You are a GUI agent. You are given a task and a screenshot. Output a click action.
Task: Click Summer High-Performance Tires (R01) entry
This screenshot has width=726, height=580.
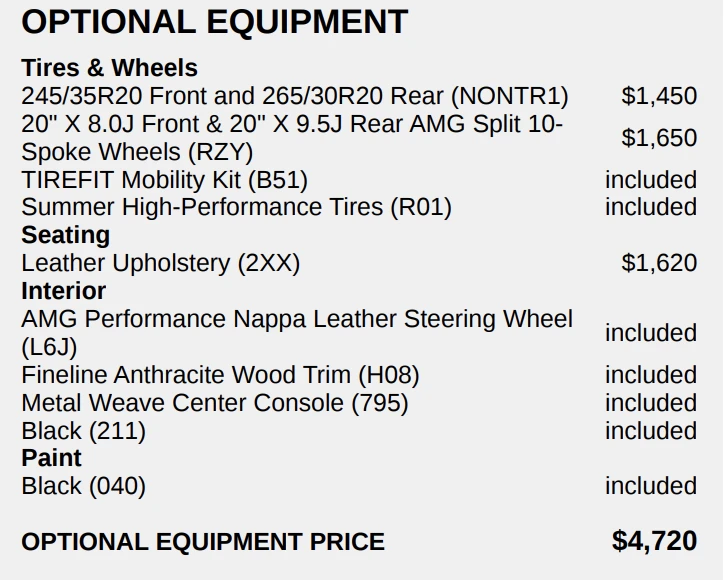coord(236,207)
